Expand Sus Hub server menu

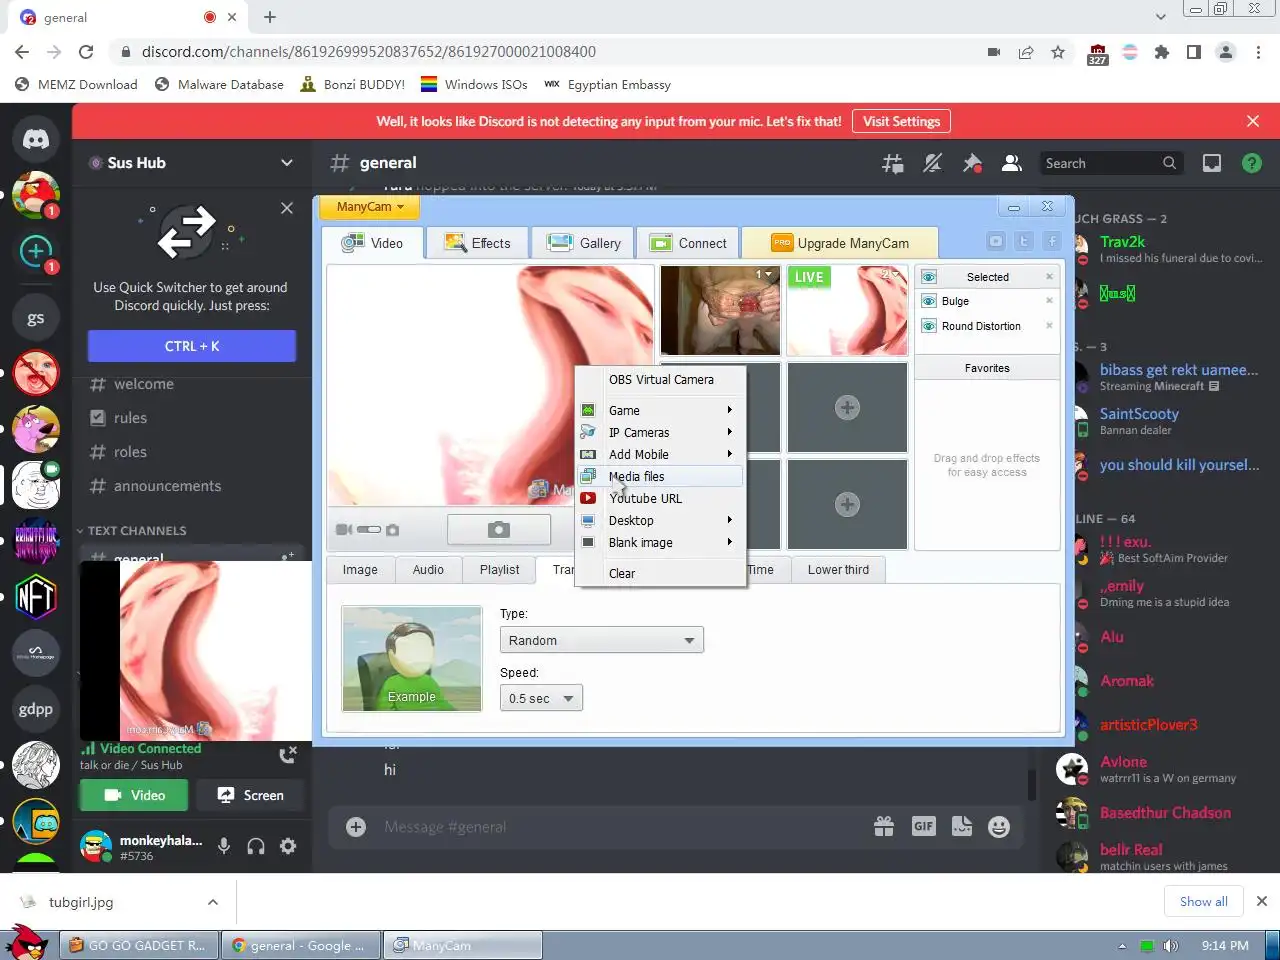tap(287, 163)
